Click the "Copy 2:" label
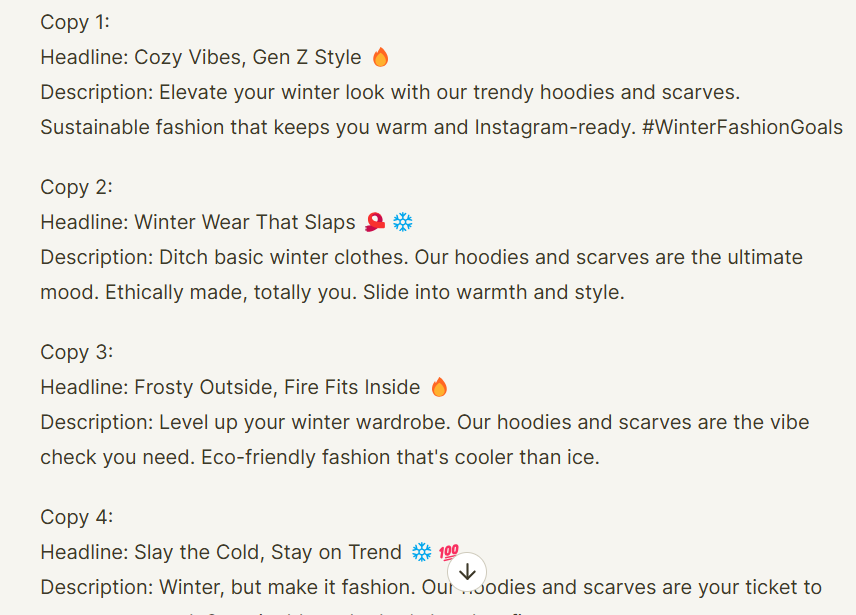This screenshot has height=615, width=856. tap(77, 187)
